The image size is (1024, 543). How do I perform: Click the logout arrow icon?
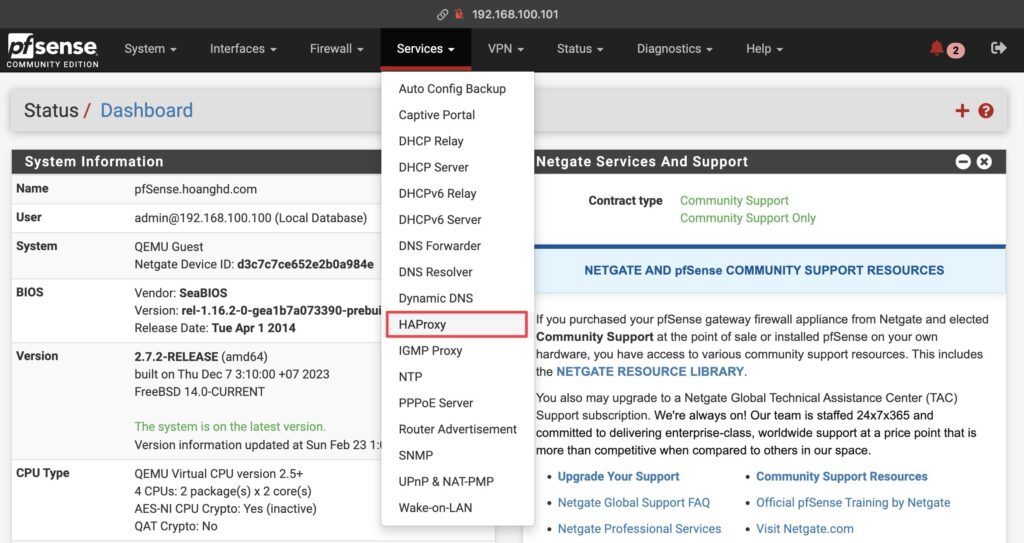[x=998, y=48]
